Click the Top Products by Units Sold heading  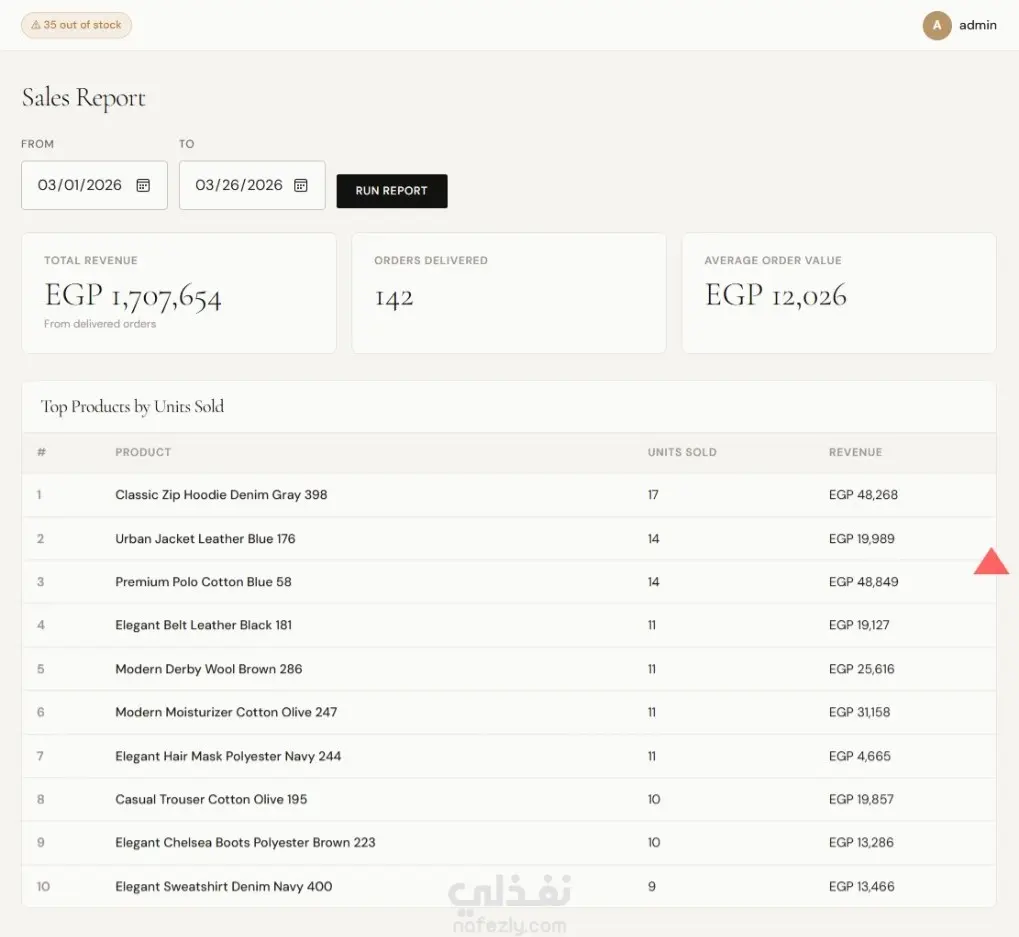133,407
